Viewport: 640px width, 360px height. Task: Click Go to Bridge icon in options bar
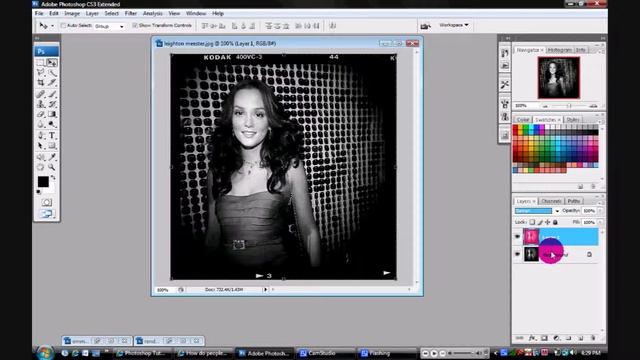click(x=425, y=26)
